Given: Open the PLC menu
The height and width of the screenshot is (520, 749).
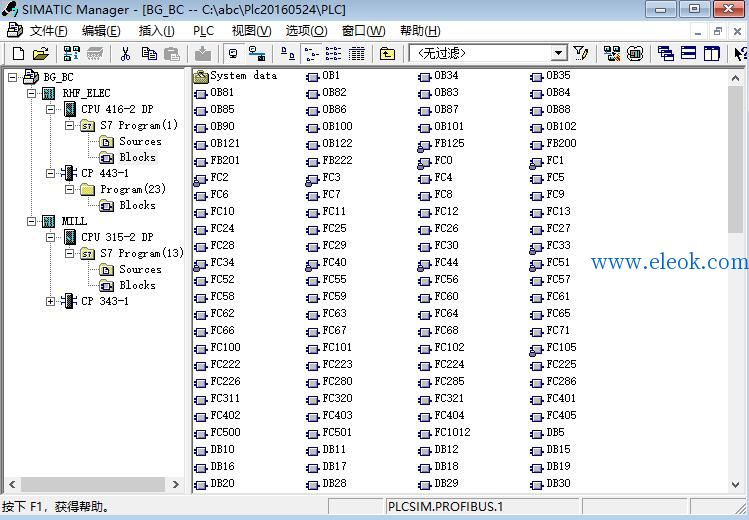Looking at the screenshot, I should pyautogui.click(x=203, y=31).
